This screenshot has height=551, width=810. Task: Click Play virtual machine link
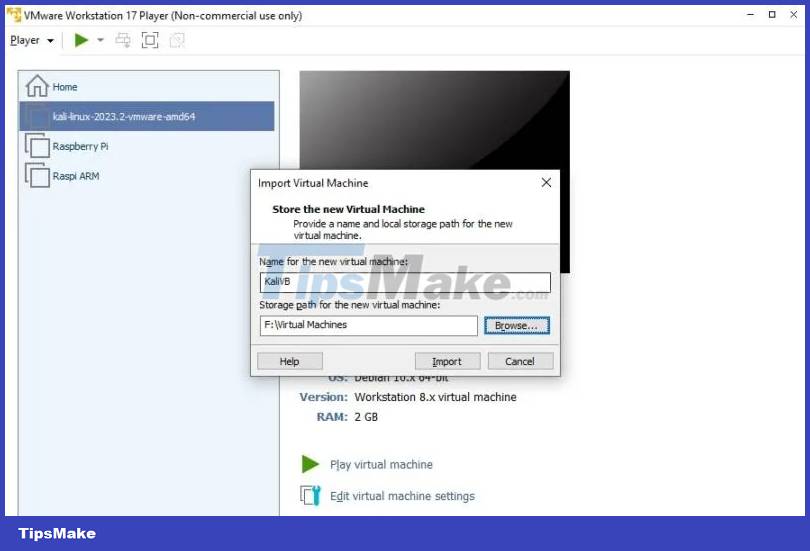click(381, 465)
